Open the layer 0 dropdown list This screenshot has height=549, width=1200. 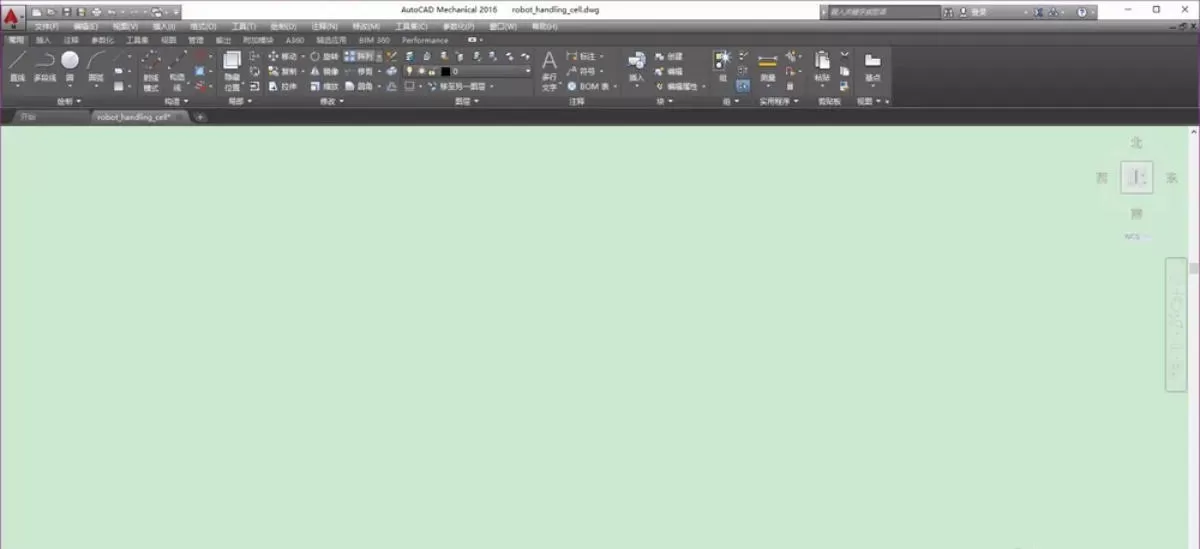(528, 71)
